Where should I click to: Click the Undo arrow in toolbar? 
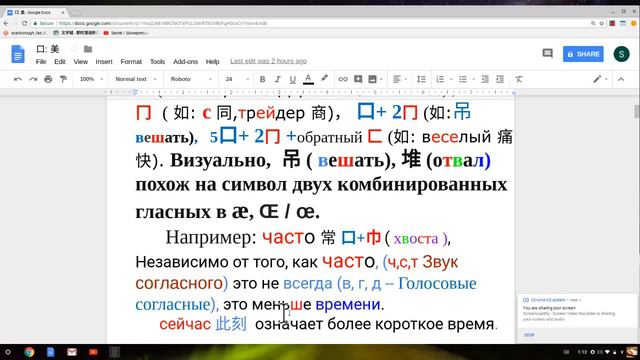pyautogui.click(x=18, y=79)
